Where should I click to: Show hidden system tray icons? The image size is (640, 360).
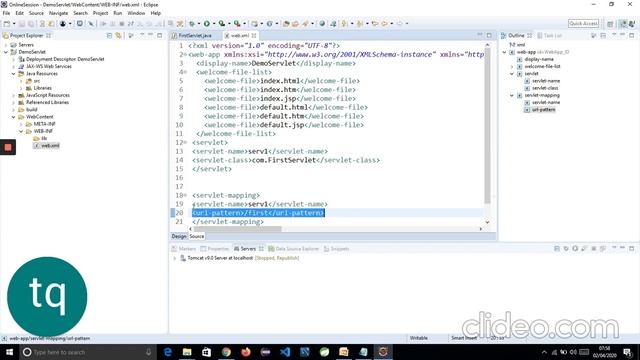point(544,352)
